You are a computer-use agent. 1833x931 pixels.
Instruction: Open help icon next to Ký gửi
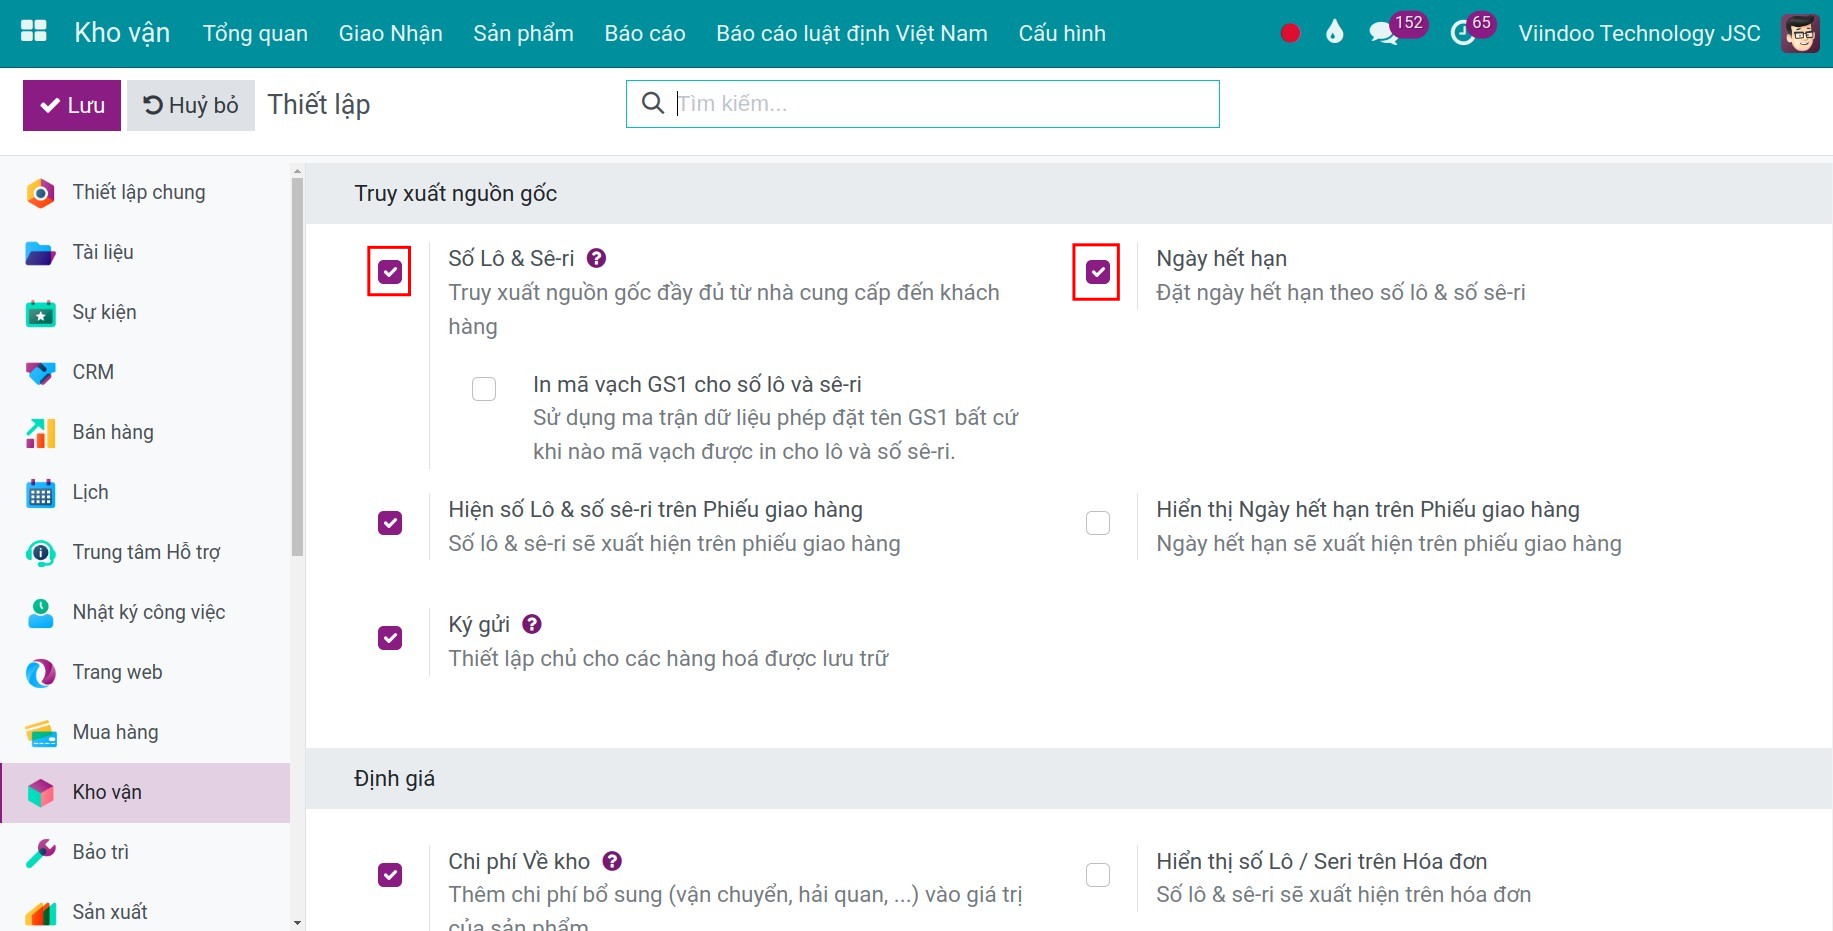pyautogui.click(x=532, y=624)
